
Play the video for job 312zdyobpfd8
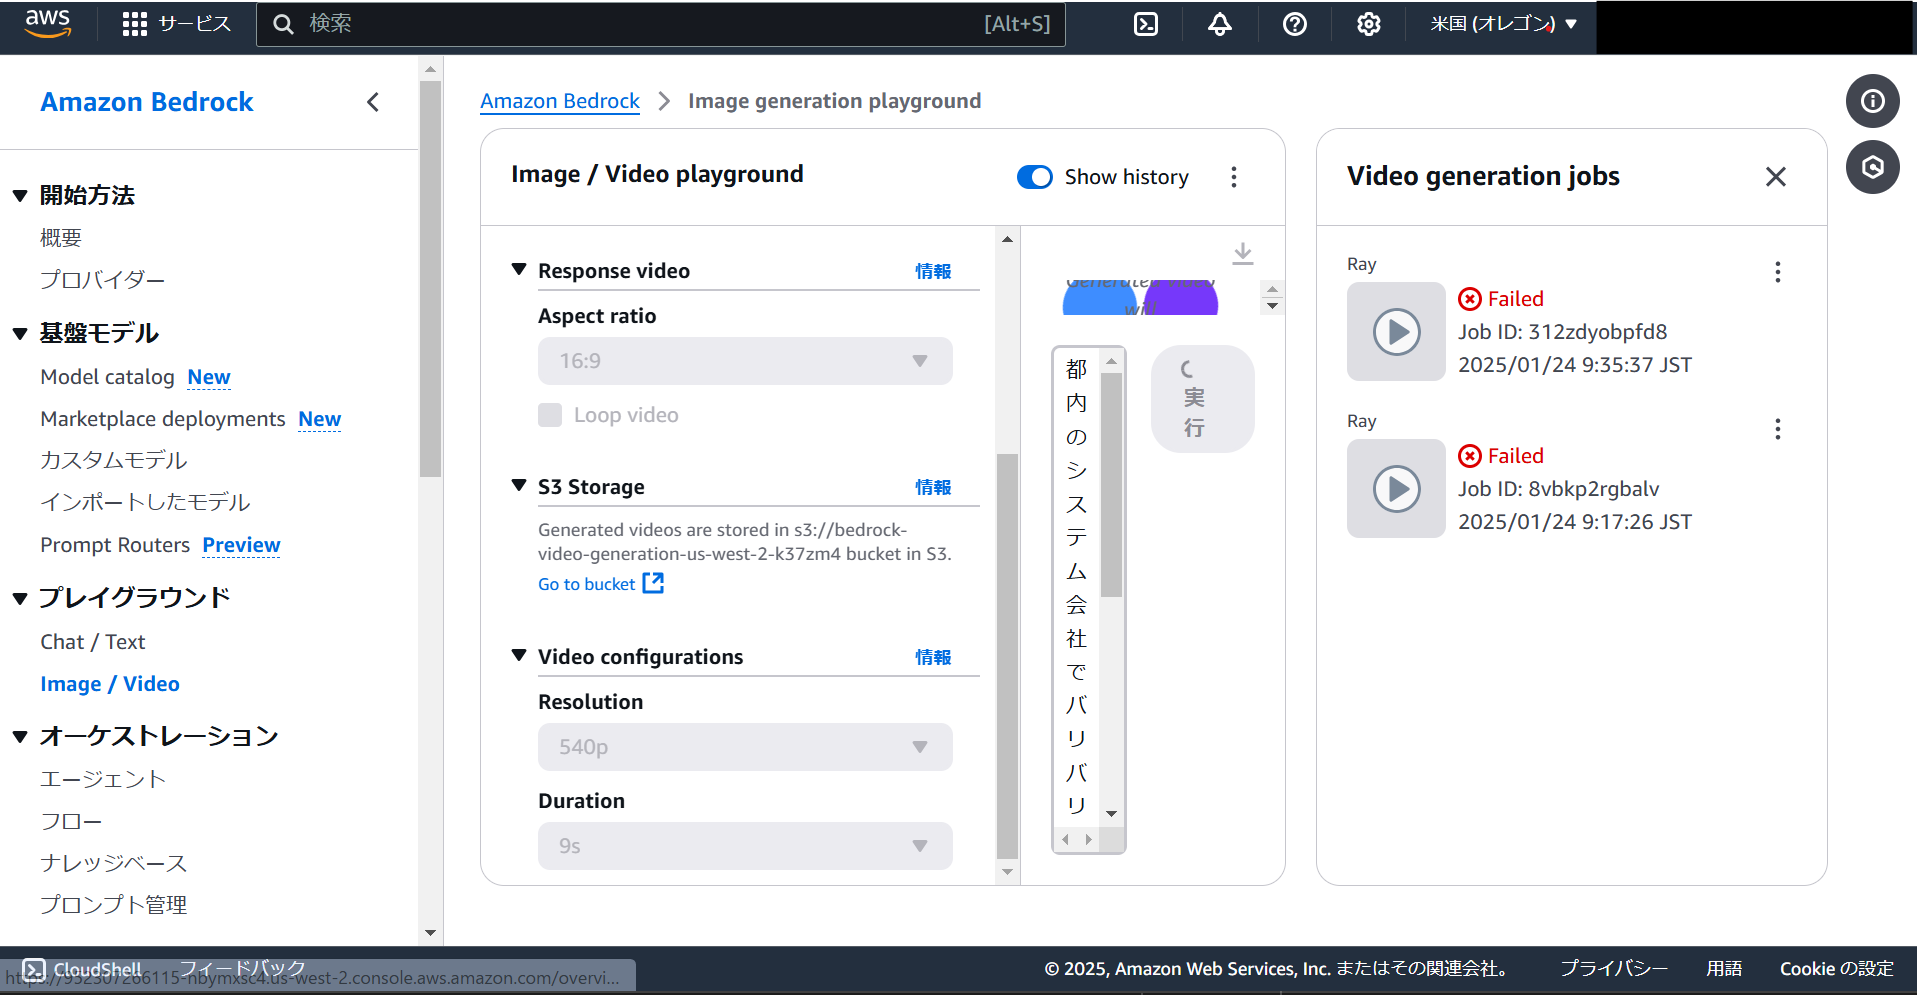(1396, 332)
